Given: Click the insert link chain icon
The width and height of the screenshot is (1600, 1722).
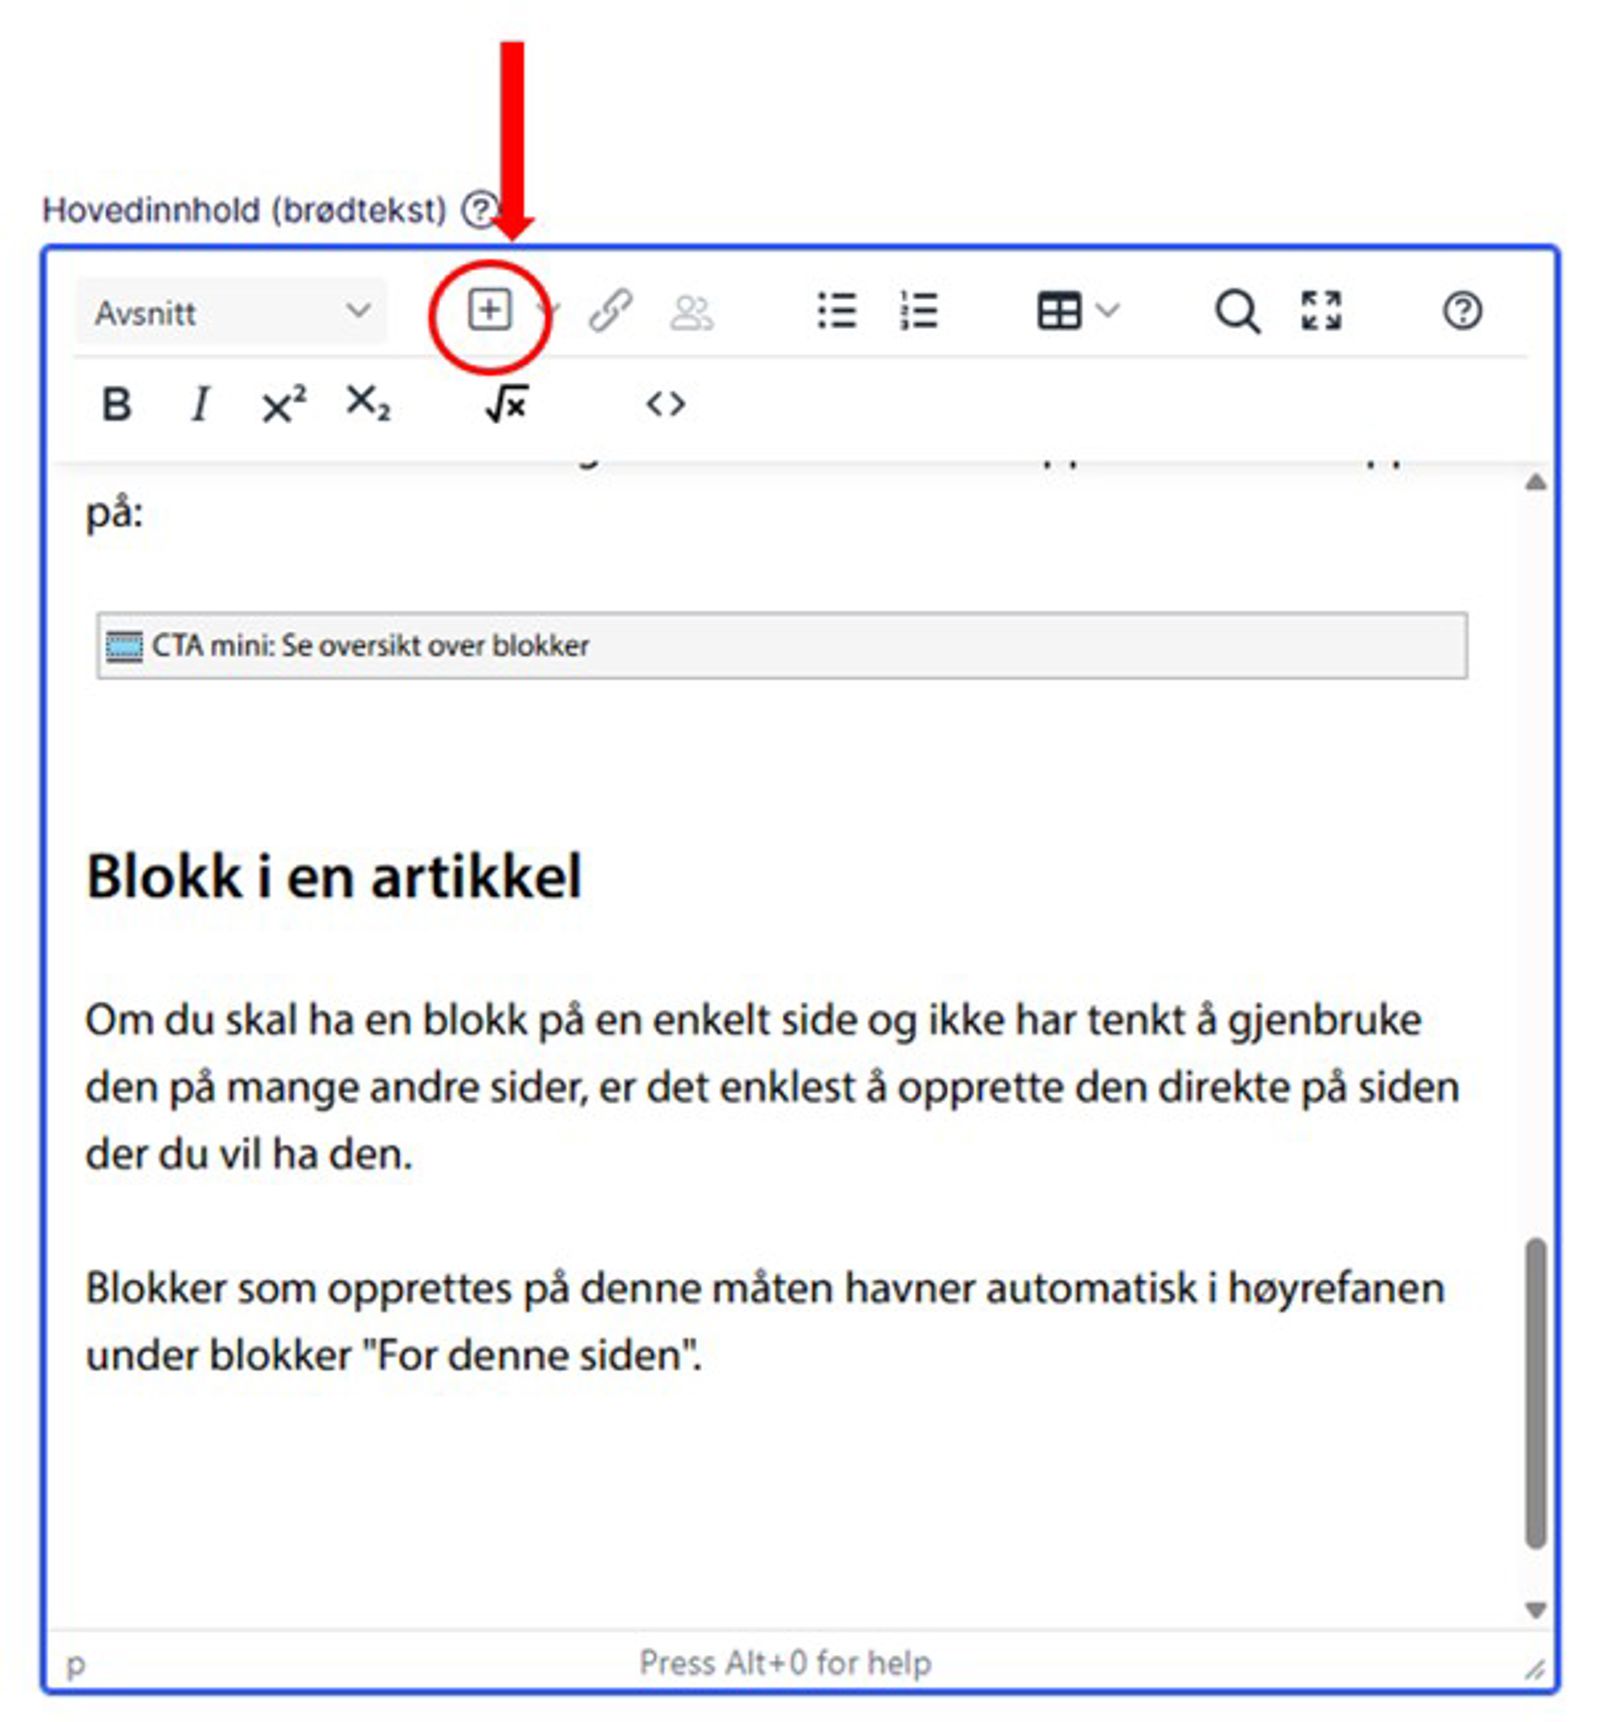Looking at the screenshot, I should [x=610, y=311].
